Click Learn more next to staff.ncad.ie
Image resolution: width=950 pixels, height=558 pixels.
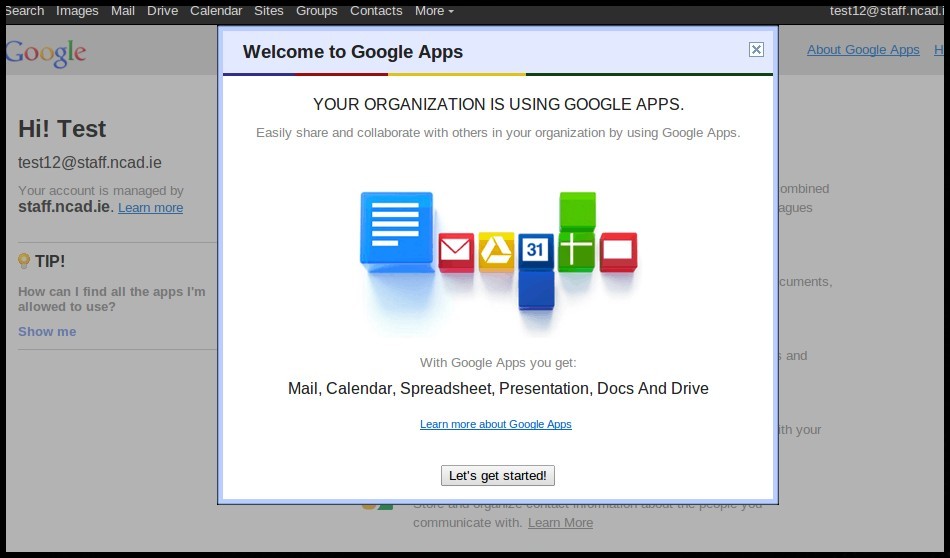pyautogui.click(x=150, y=208)
